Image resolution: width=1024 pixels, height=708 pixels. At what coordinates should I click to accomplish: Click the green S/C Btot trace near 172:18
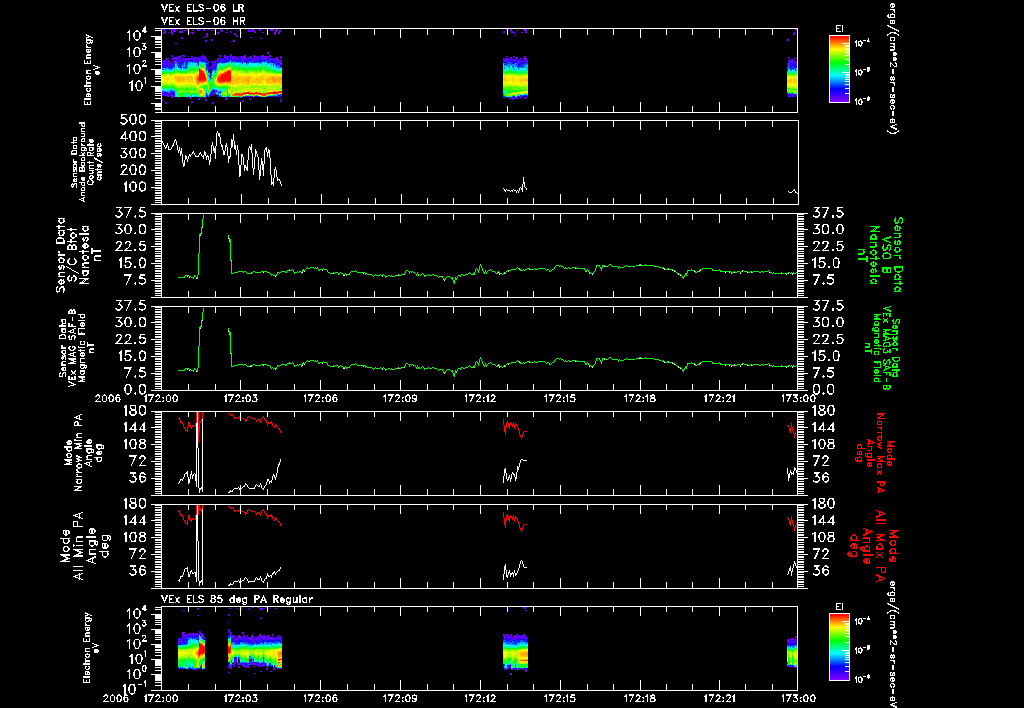(640, 265)
